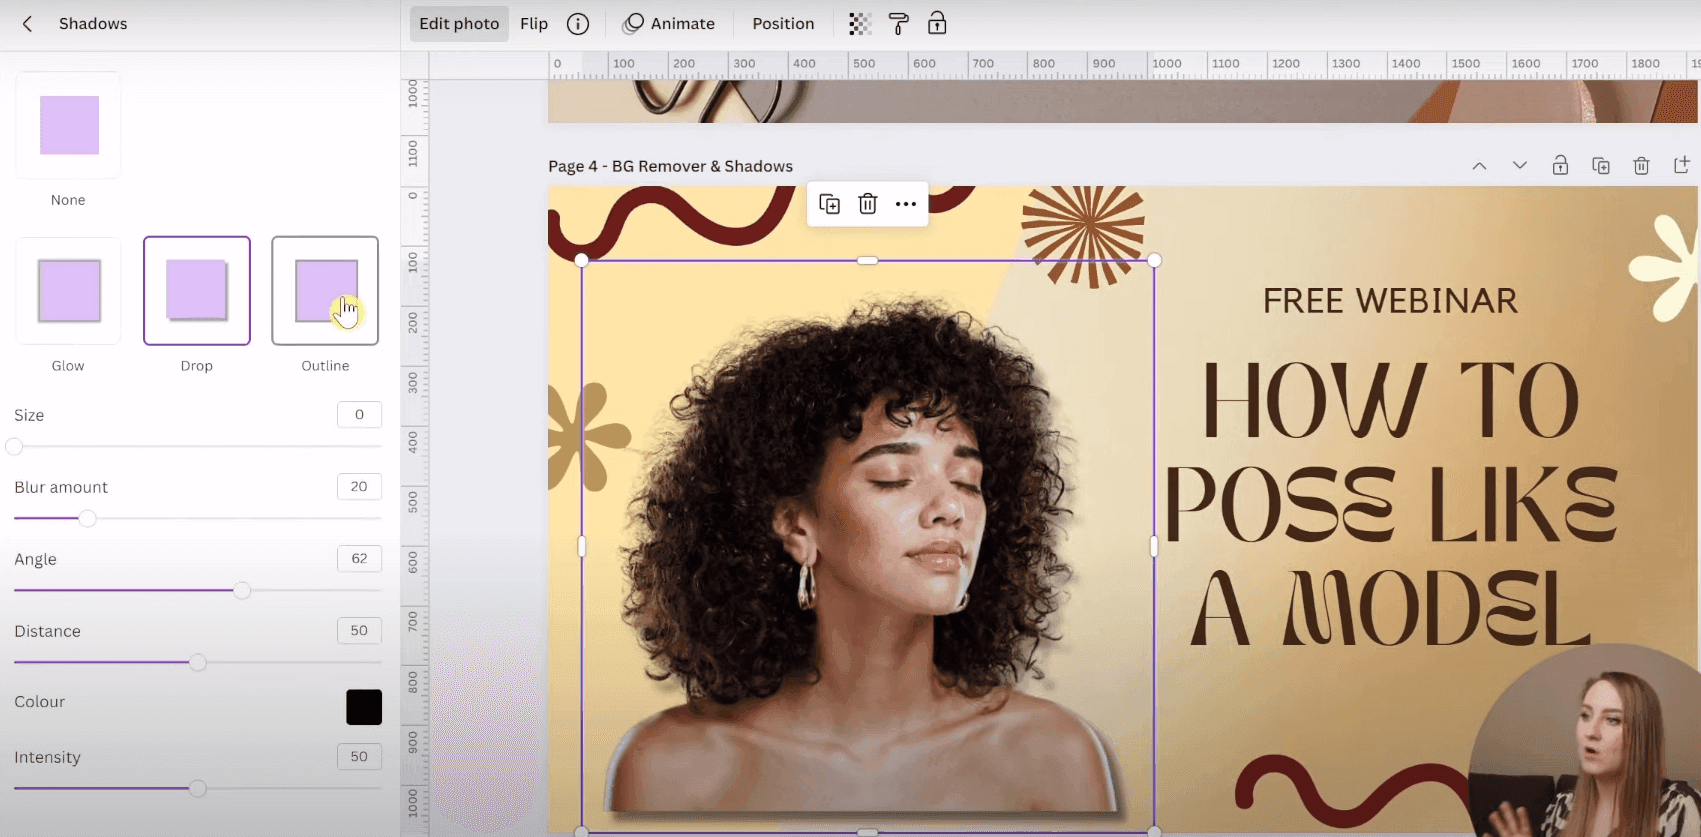Select the brown sunburst graphic
1701x837 pixels.
1083,236
